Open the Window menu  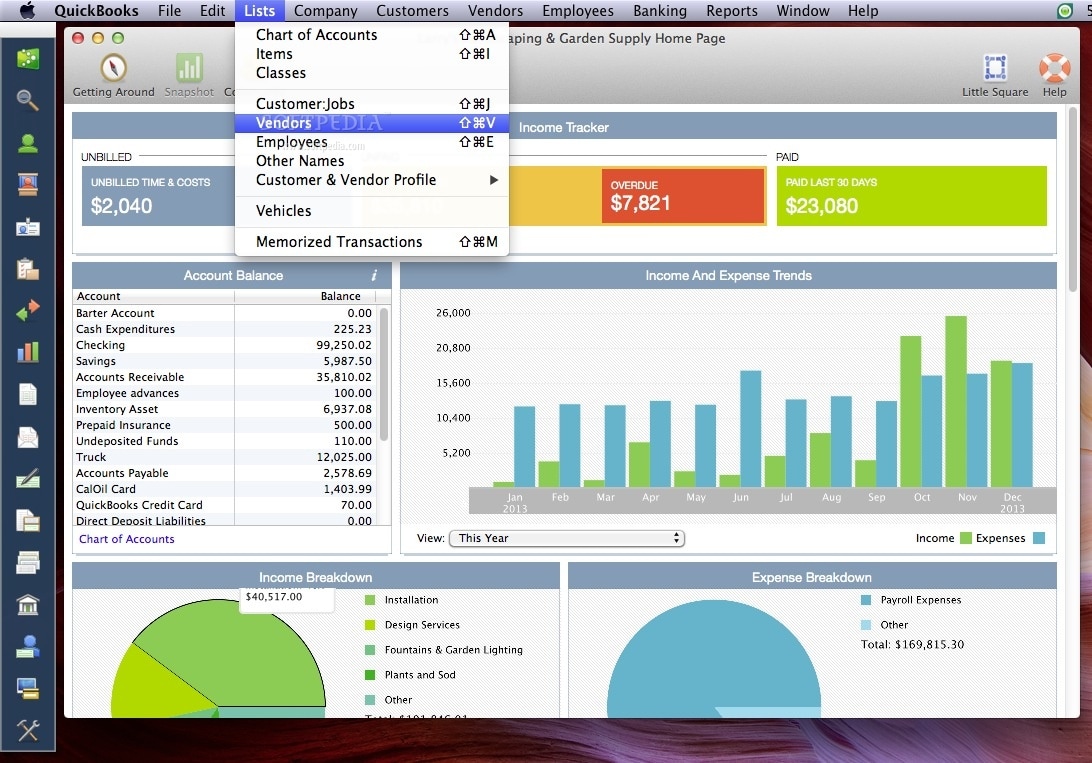[x=802, y=10]
